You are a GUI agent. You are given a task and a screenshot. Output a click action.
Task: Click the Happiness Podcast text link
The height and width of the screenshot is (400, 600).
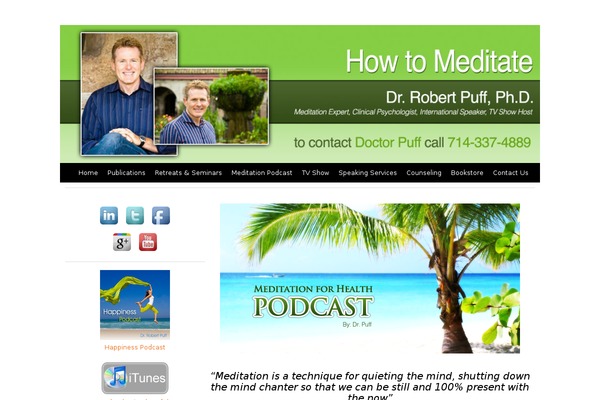pos(135,347)
